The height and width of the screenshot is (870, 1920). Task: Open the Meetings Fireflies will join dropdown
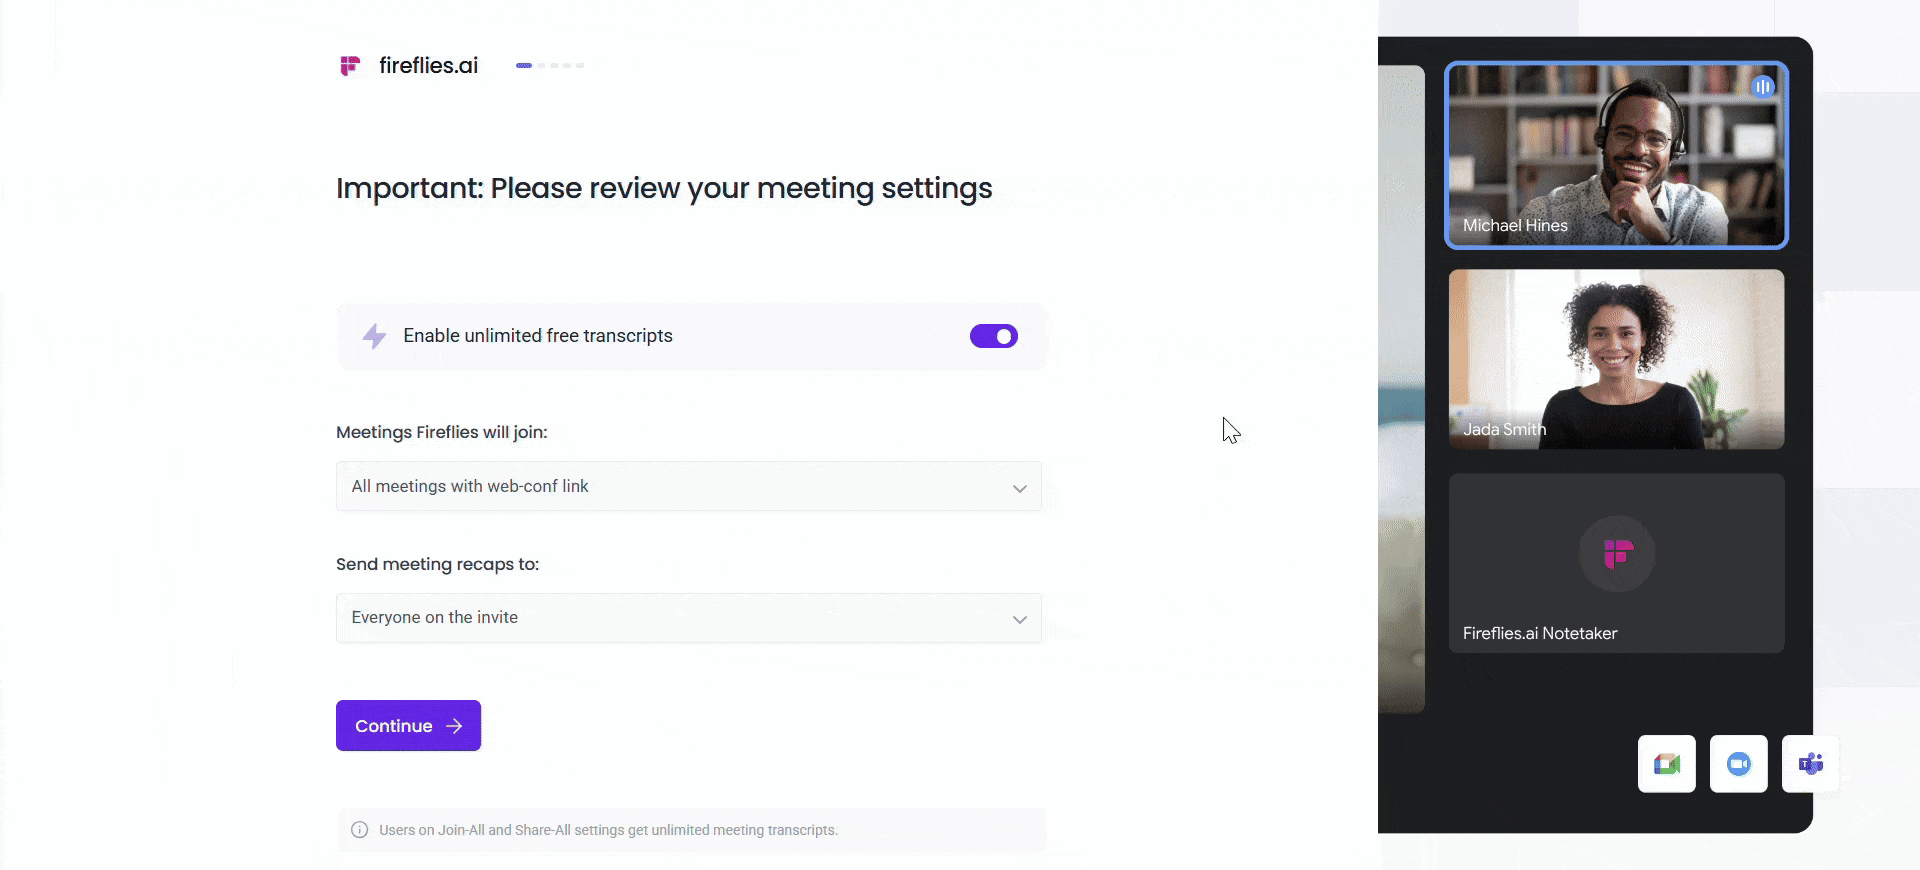pos(689,486)
